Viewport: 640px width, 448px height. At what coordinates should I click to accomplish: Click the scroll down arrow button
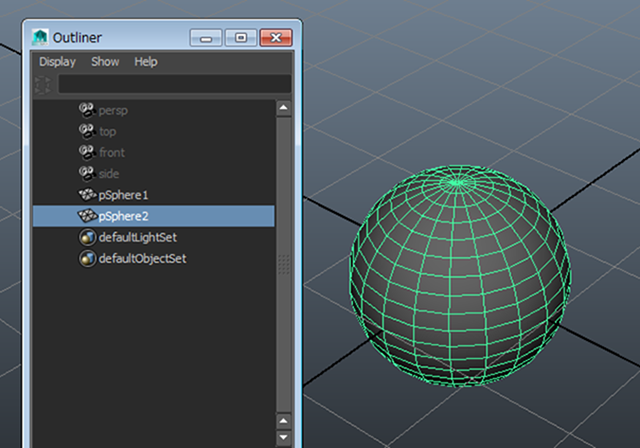pos(284,438)
